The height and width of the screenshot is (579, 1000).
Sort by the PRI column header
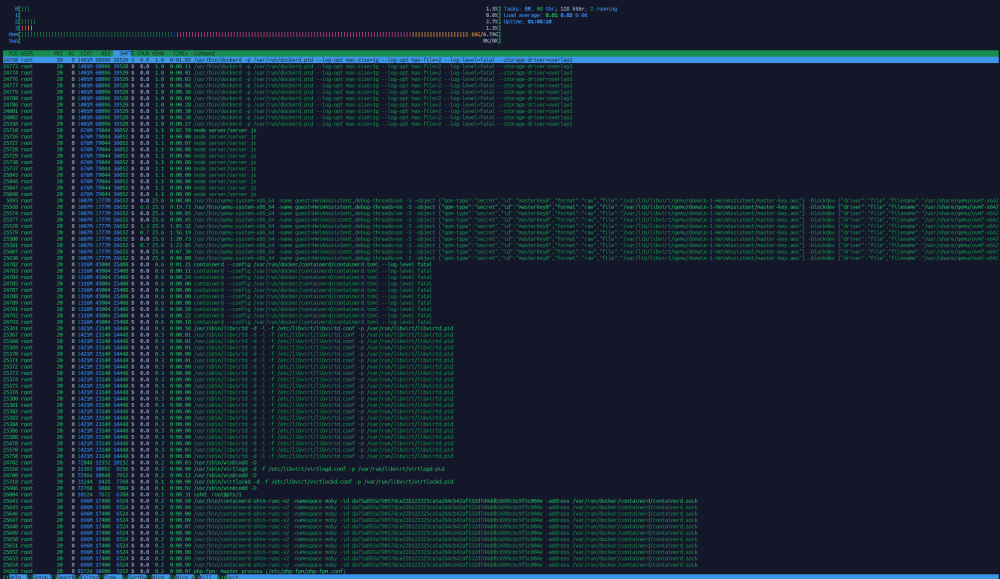pyautogui.click(x=58, y=54)
